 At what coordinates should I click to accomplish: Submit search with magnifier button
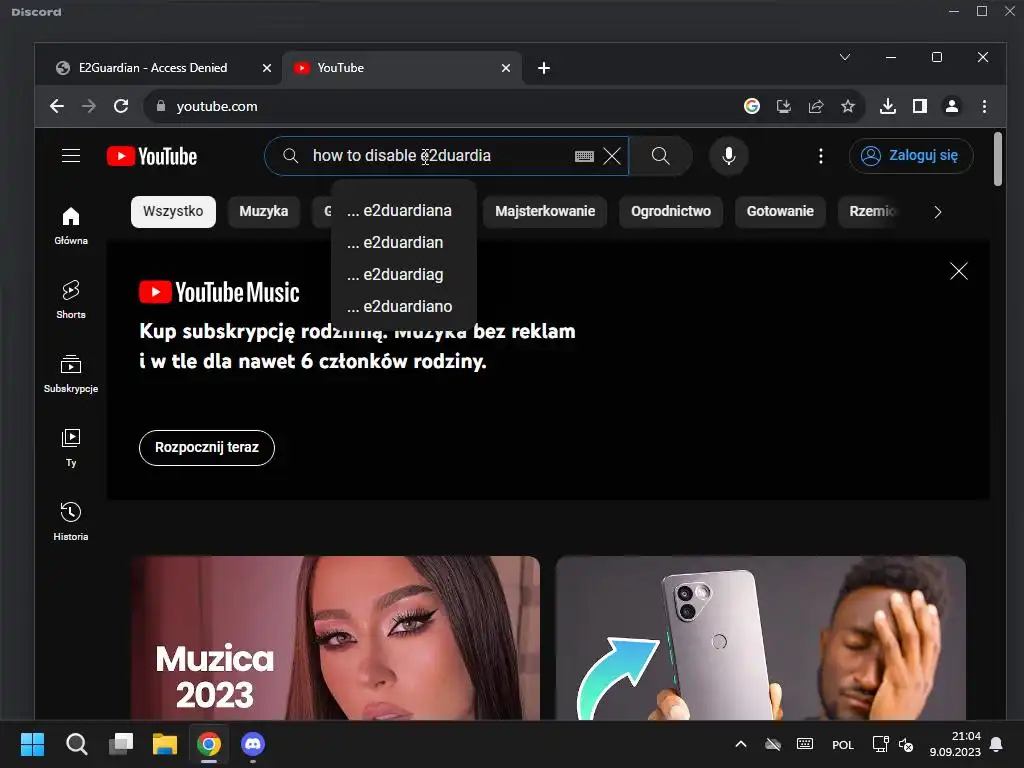660,156
